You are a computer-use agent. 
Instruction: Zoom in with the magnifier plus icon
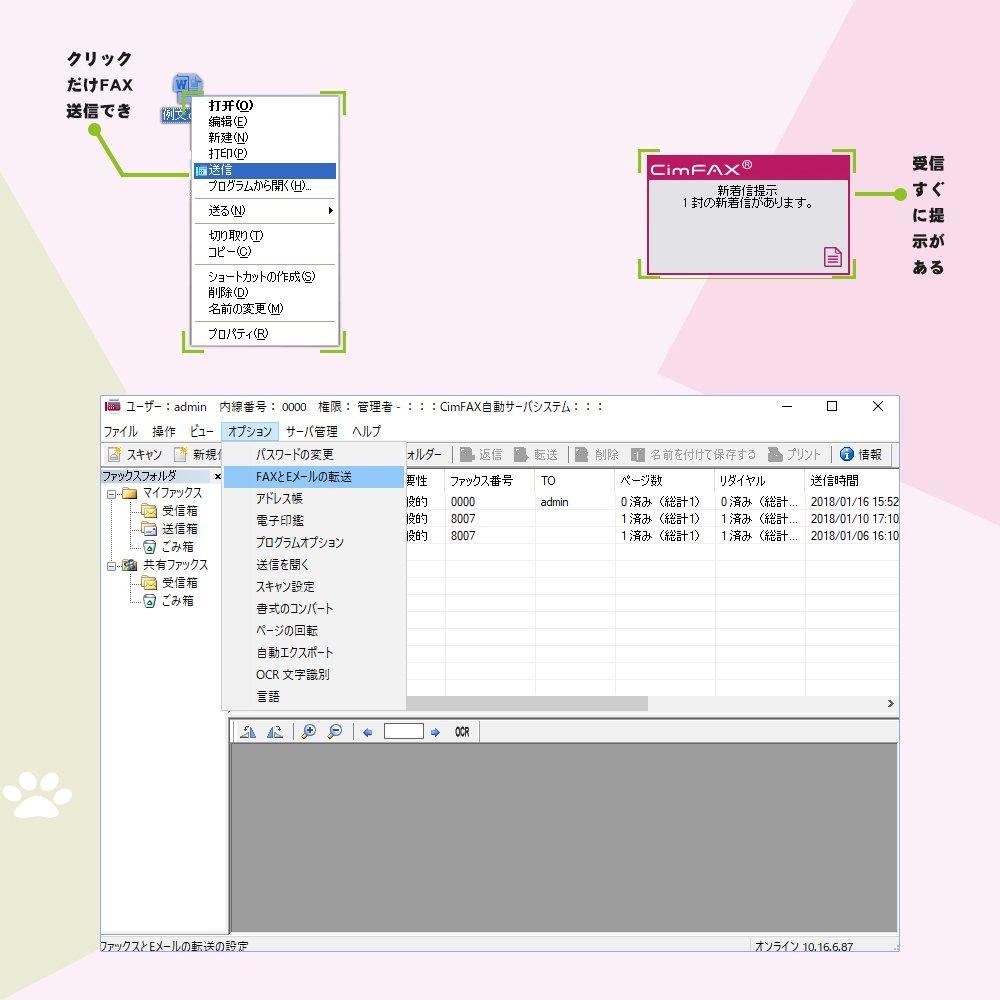[309, 731]
